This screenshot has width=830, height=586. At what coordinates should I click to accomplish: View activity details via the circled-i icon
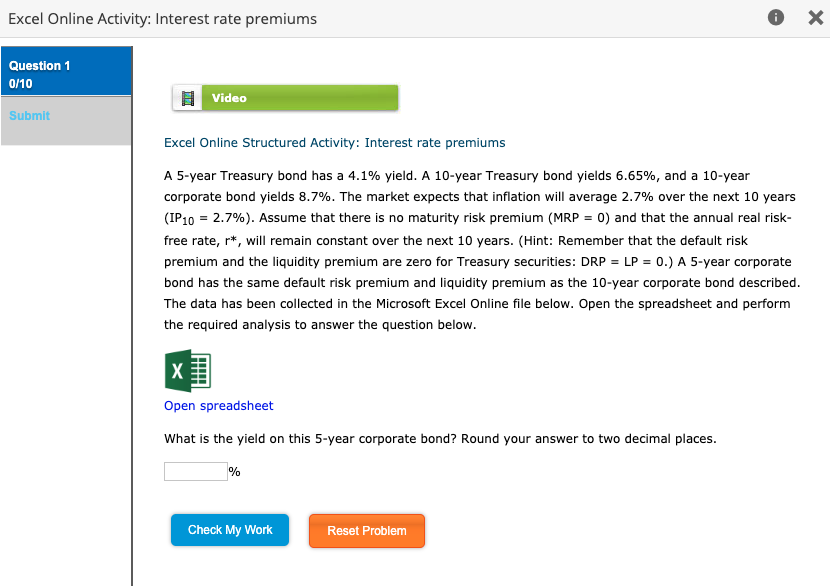click(775, 17)
